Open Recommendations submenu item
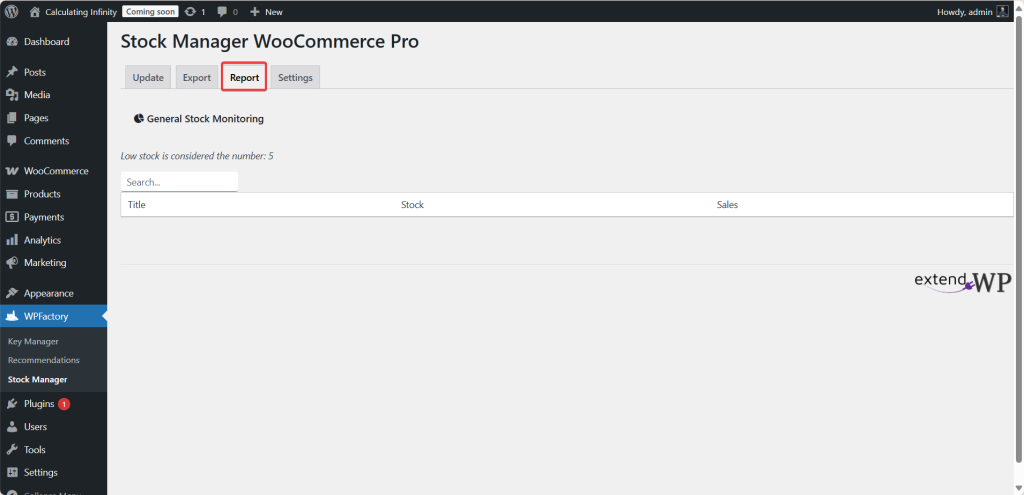The image size is (1024, 495). click(44, 360)
